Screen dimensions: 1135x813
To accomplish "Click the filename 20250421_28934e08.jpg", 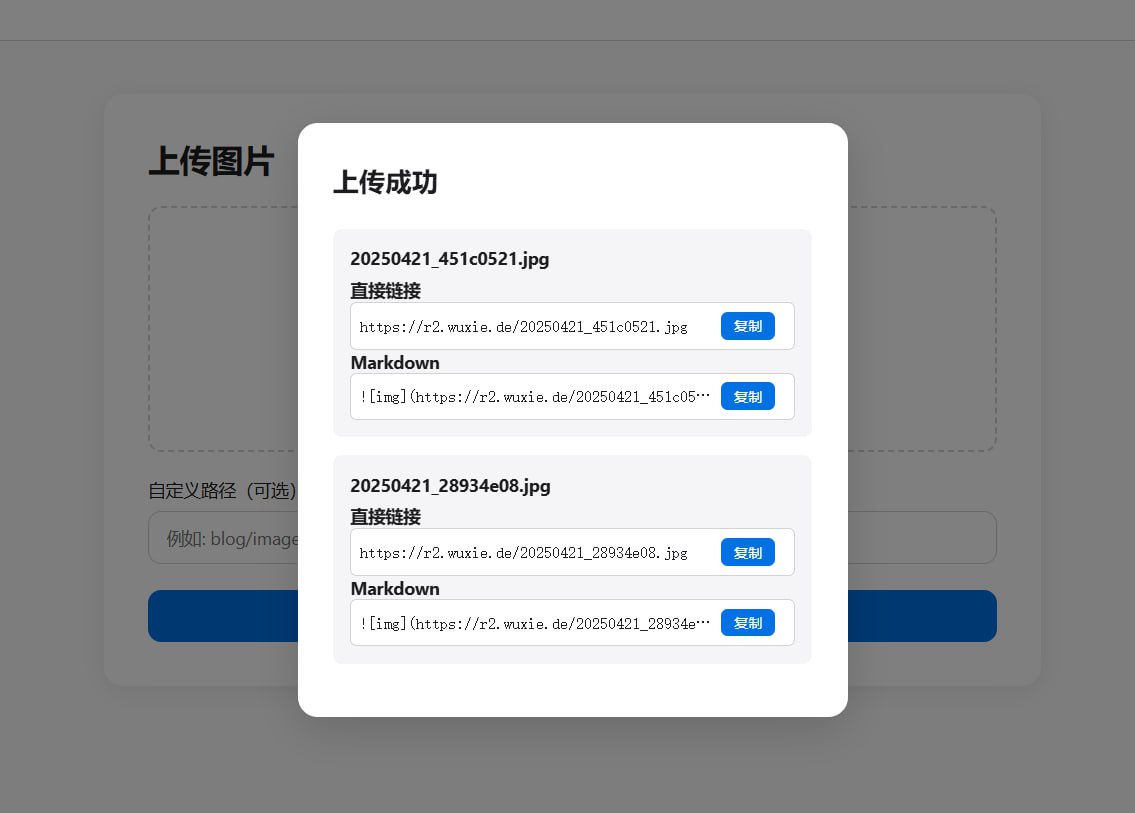I will [449, 485].
